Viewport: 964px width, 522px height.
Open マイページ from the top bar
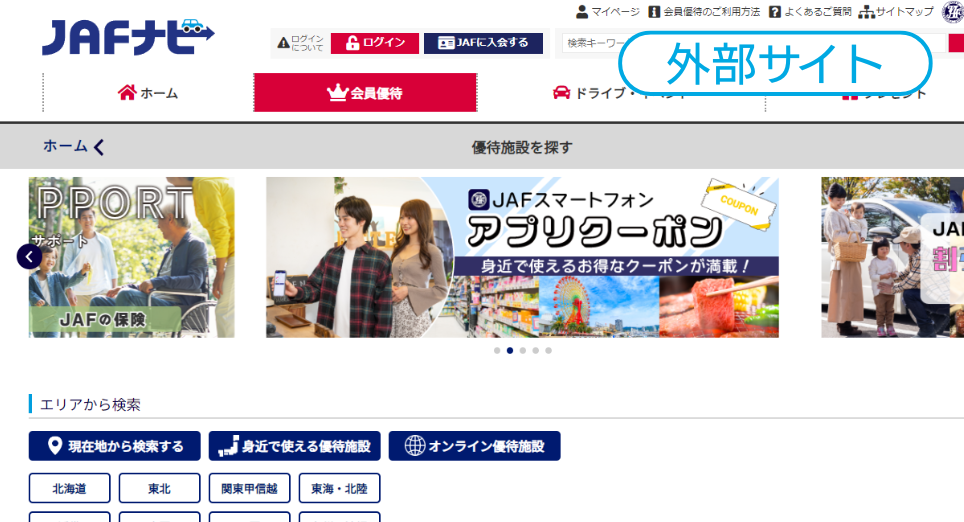tap(607, 12)
